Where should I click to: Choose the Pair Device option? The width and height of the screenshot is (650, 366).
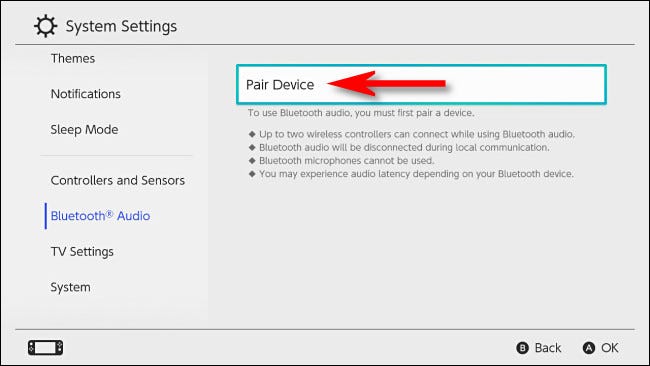tap(421, 84)
